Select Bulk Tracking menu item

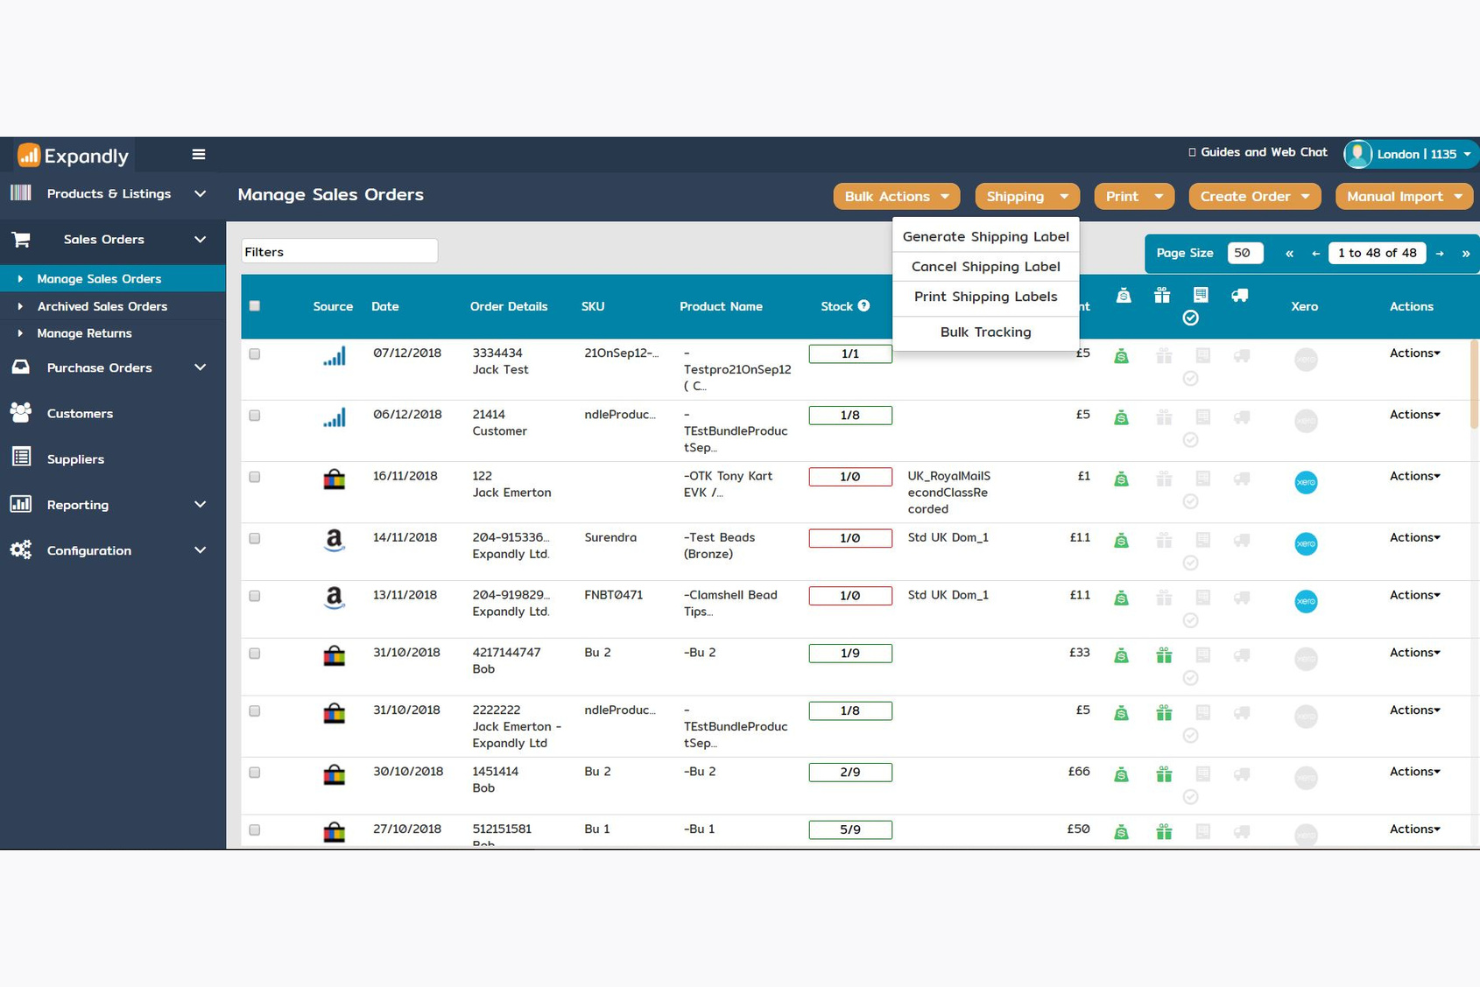985,332
